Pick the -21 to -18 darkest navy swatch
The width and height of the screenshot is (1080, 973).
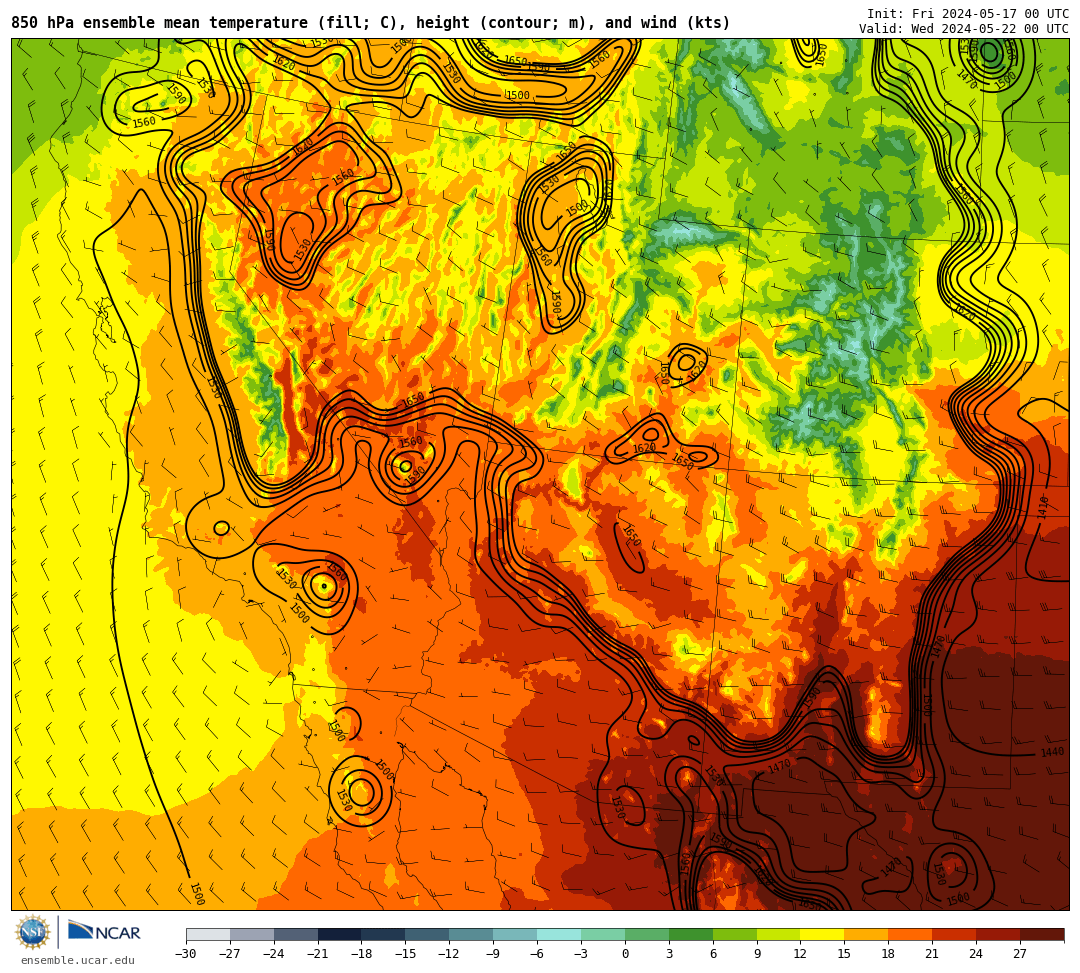click(x=340, y=934)
